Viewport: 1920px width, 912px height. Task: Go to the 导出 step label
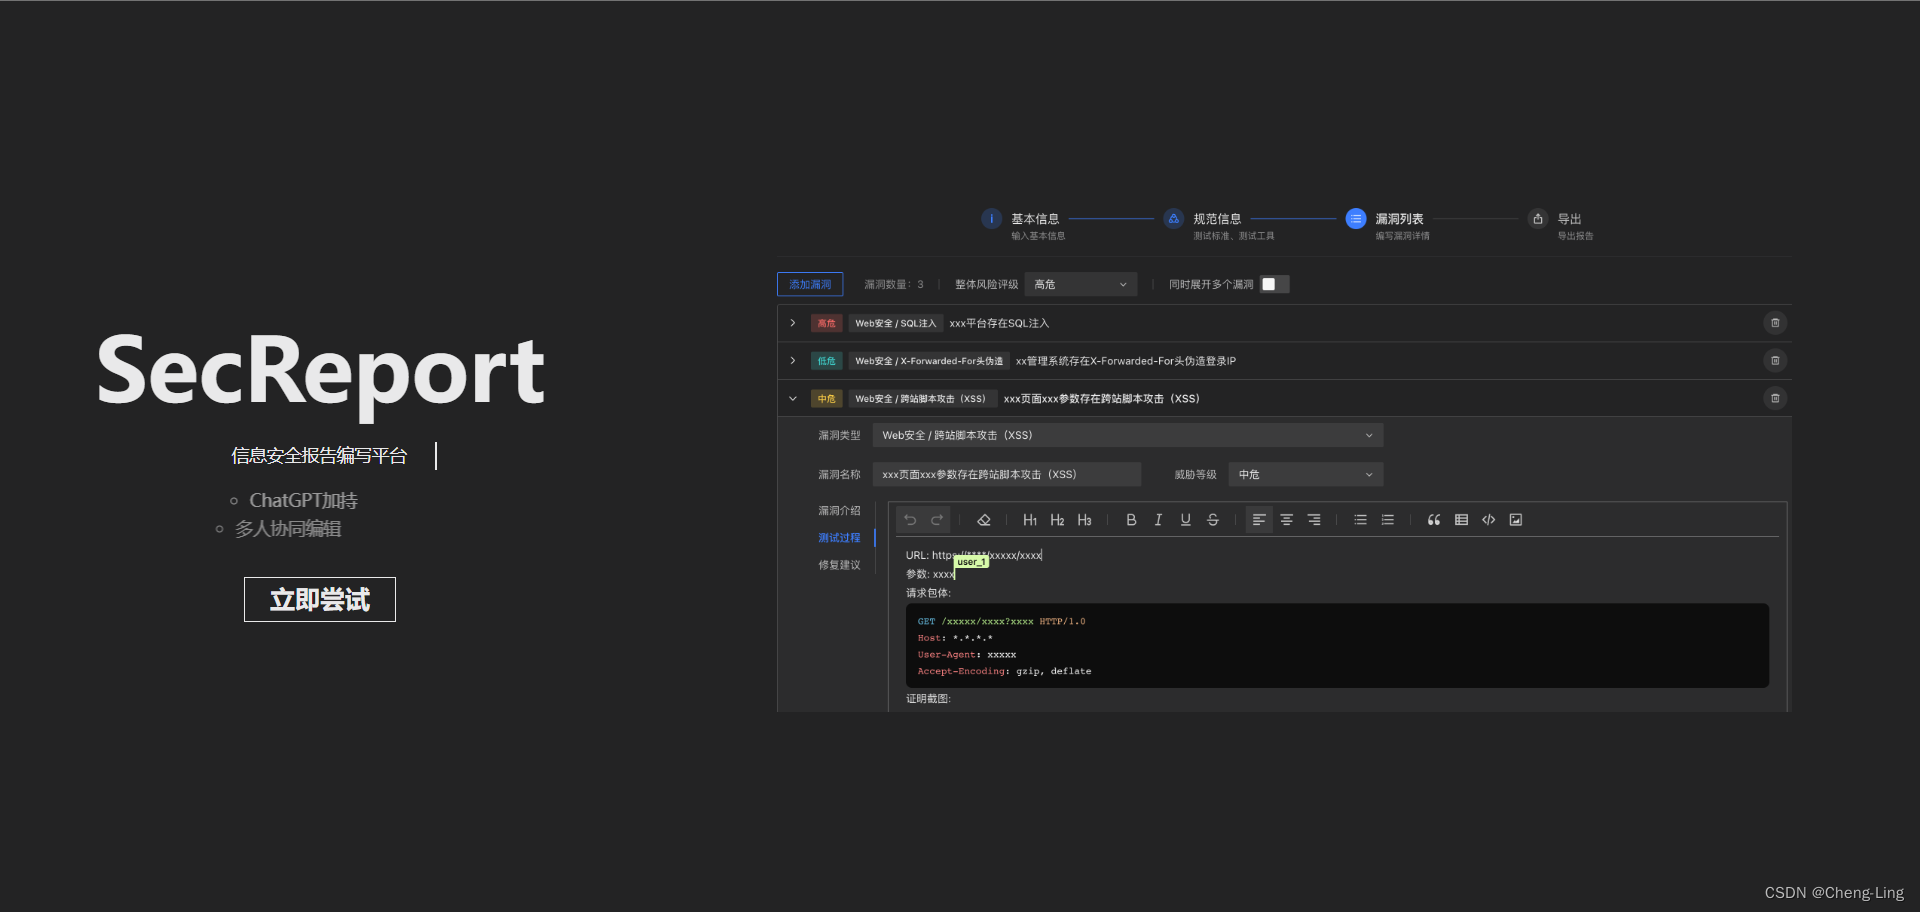tap(1569, 219)
